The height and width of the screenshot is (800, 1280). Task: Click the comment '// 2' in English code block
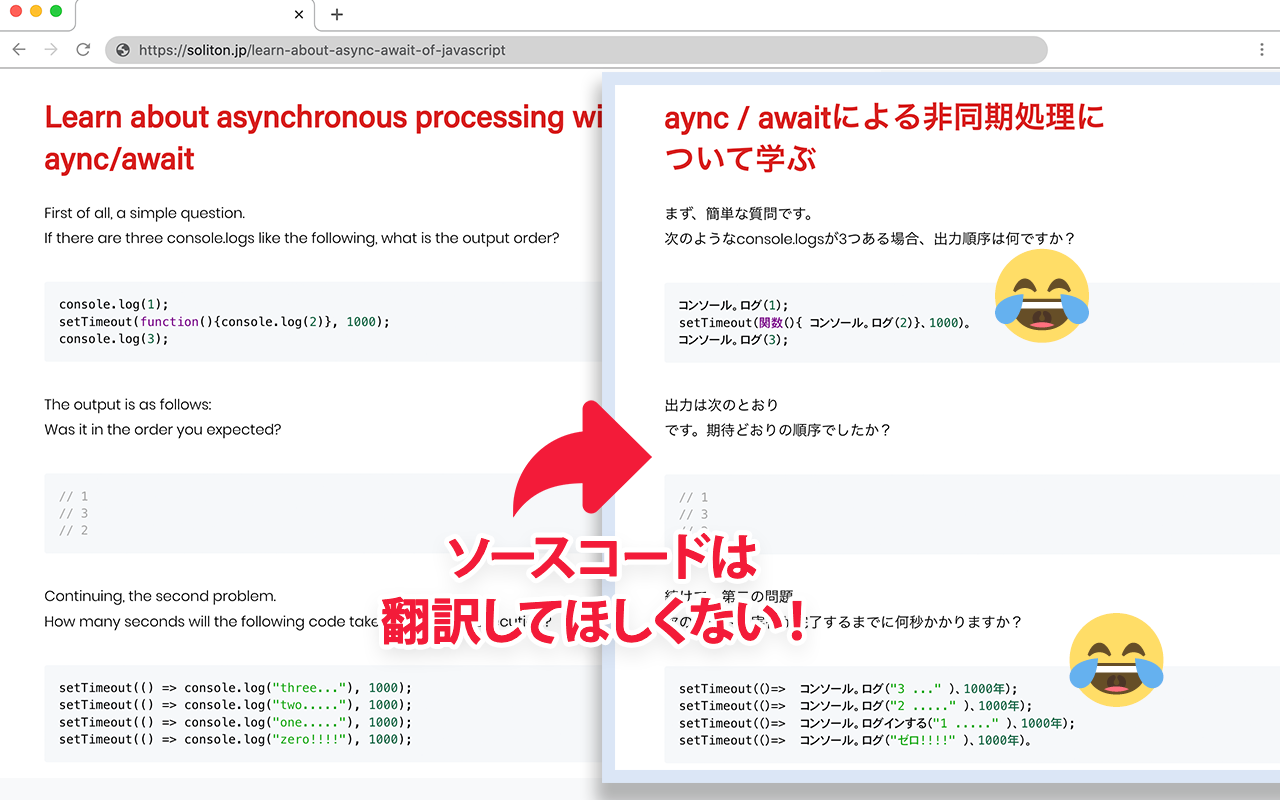[x=74, y=530]
